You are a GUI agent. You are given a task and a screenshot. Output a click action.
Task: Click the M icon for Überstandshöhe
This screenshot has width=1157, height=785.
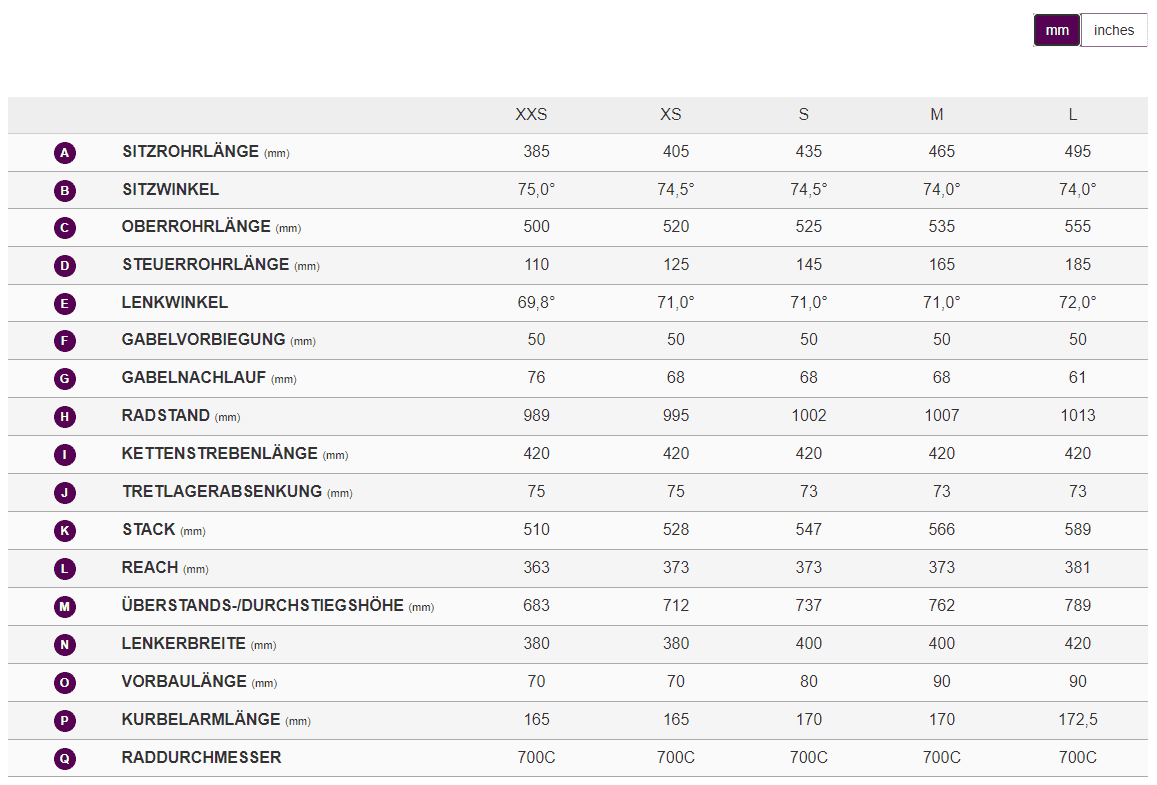tap(65, 606)
